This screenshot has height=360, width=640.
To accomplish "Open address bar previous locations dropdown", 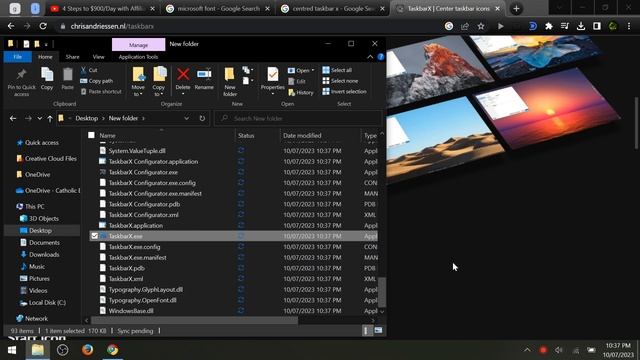I will [x=187, y=118].
